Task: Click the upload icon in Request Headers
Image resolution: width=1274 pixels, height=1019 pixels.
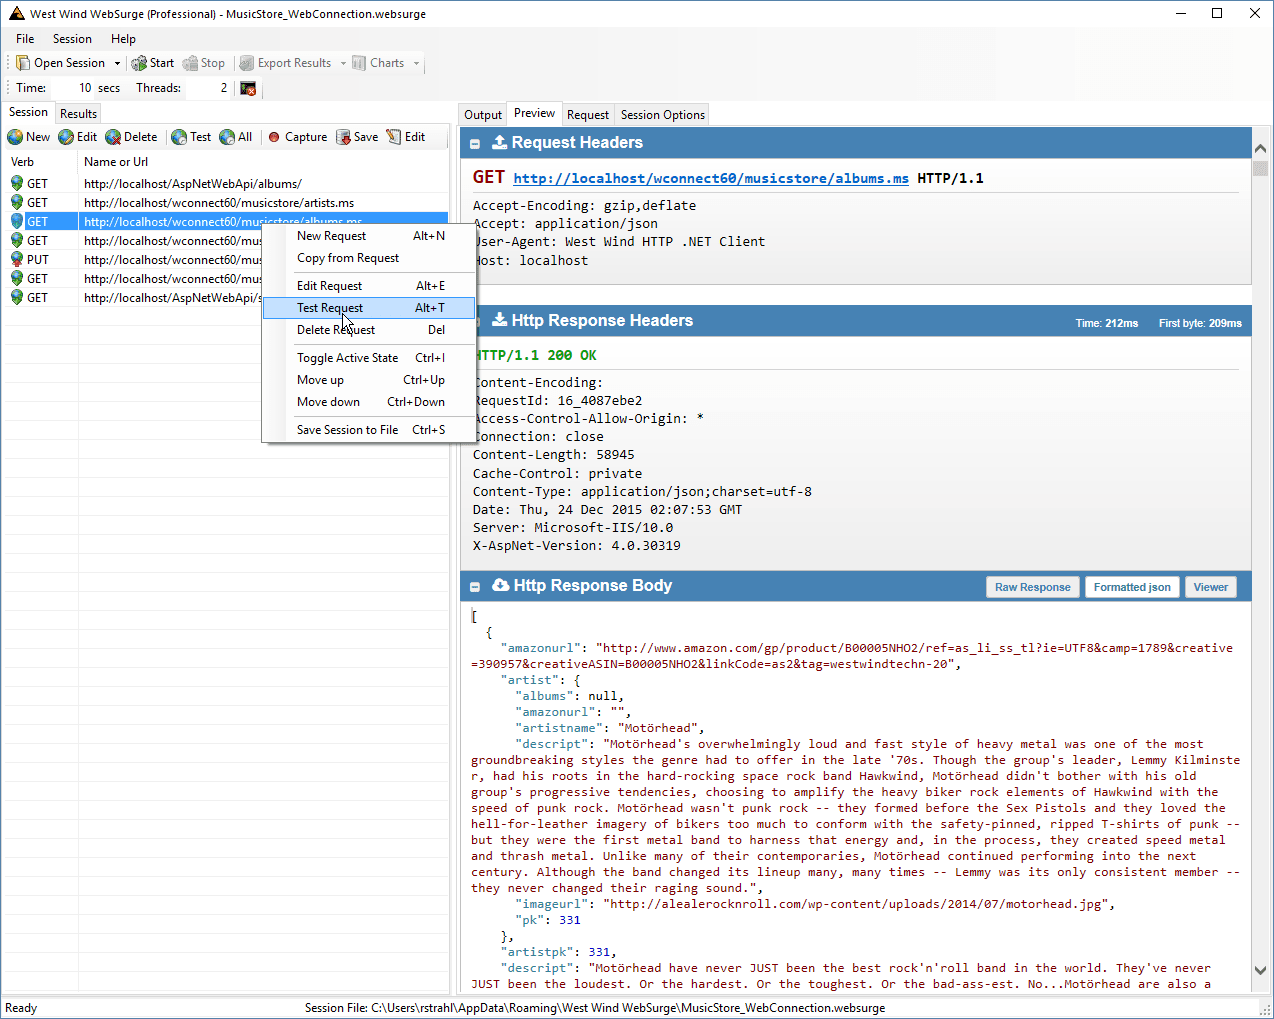Action: tap(500, 143)
